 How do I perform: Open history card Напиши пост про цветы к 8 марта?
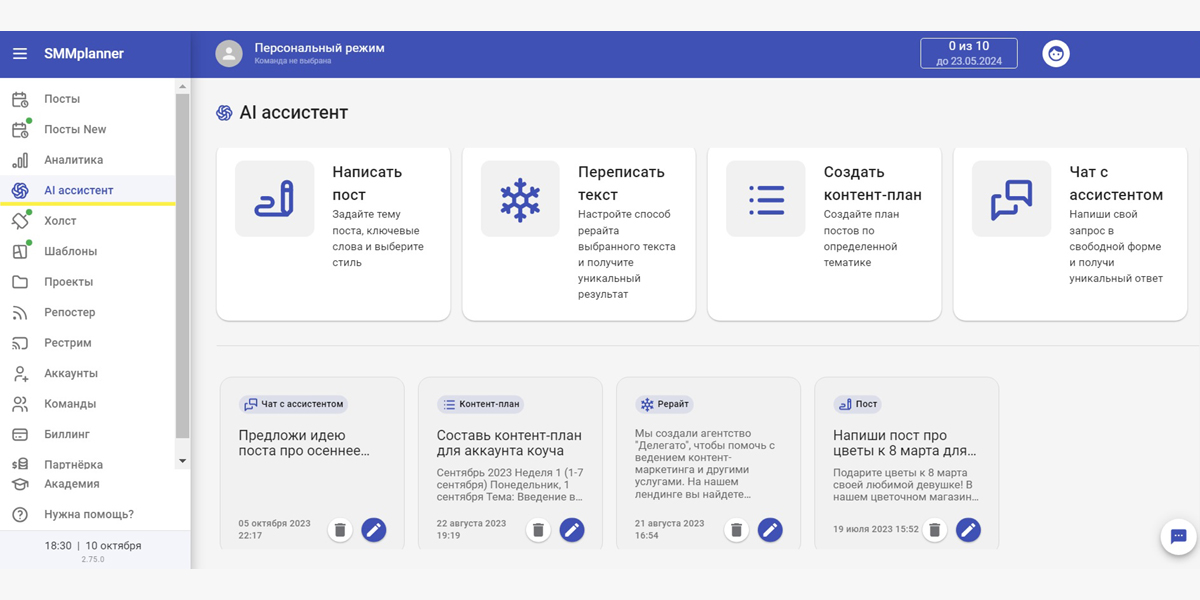tap(907, 463)
